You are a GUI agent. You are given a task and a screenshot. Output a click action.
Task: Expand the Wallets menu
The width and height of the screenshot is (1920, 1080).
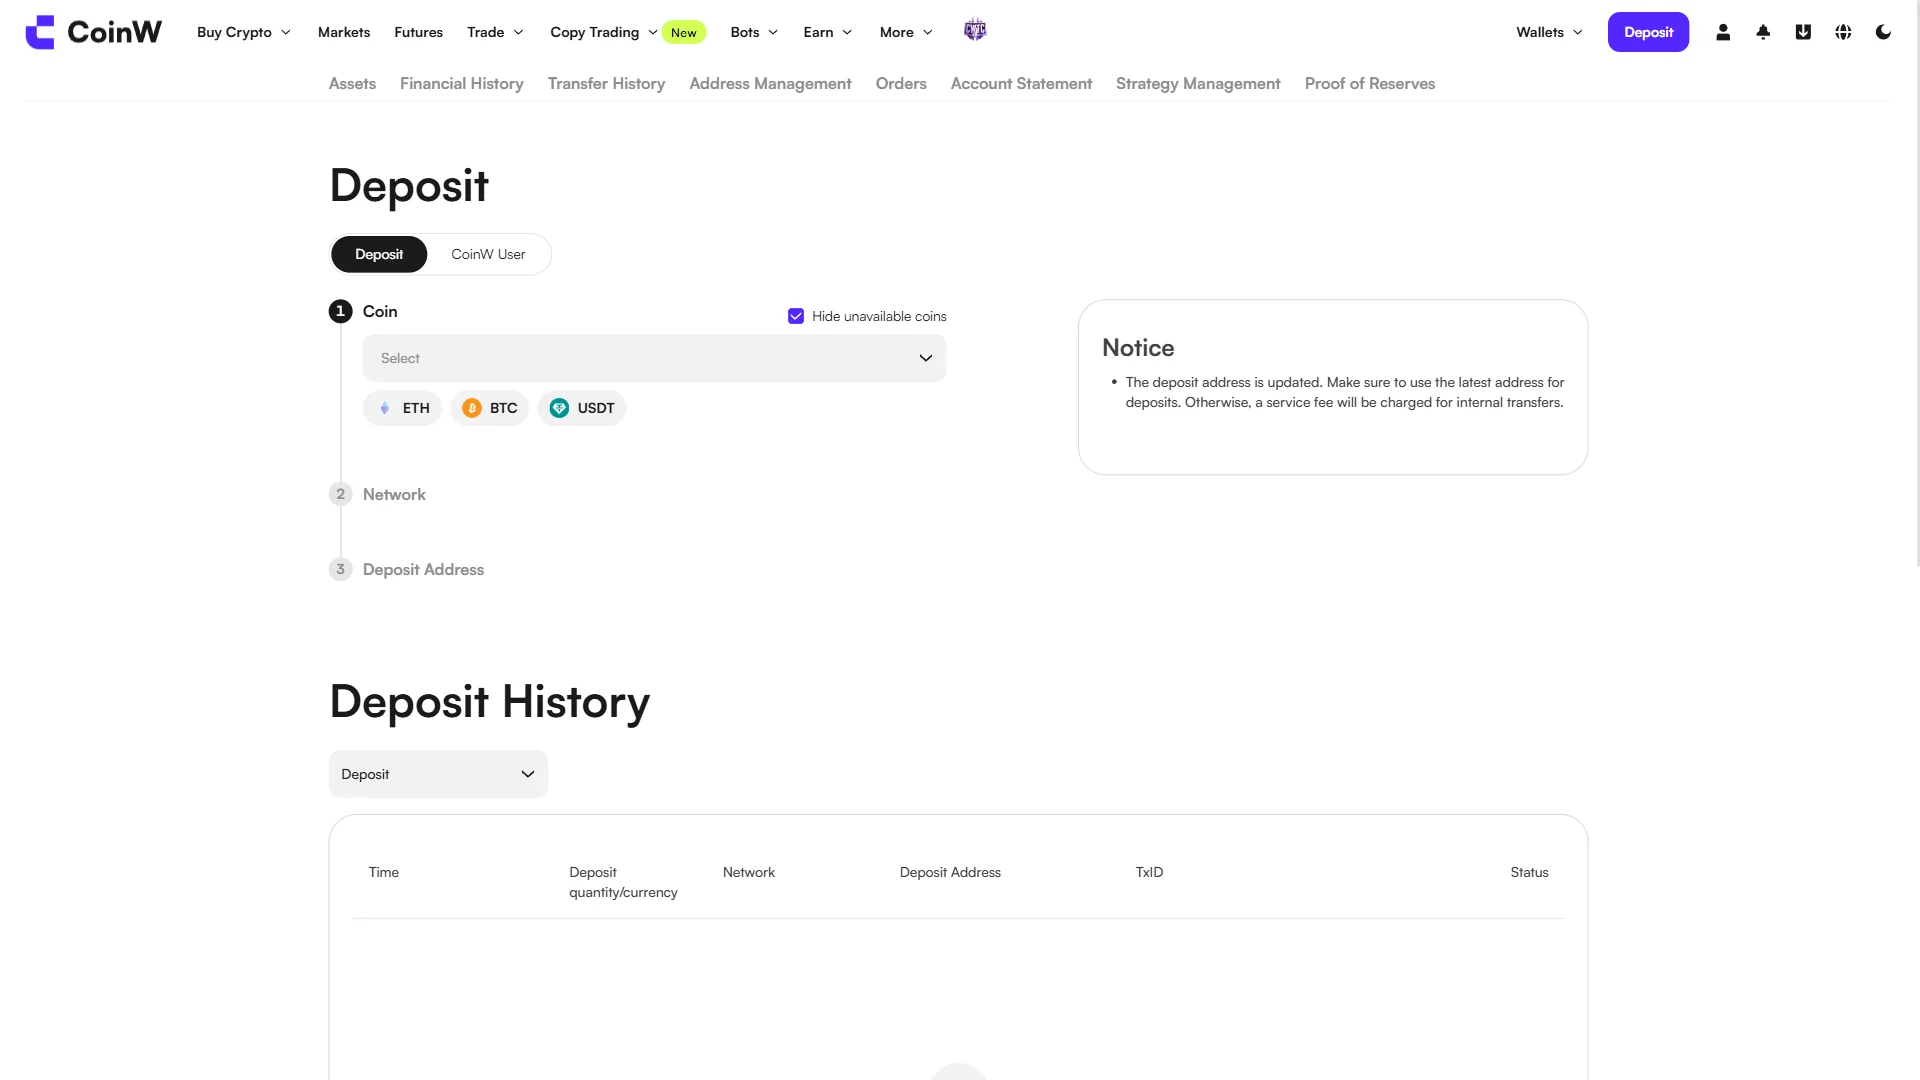pyautogui.click(x=1549, y=32)
